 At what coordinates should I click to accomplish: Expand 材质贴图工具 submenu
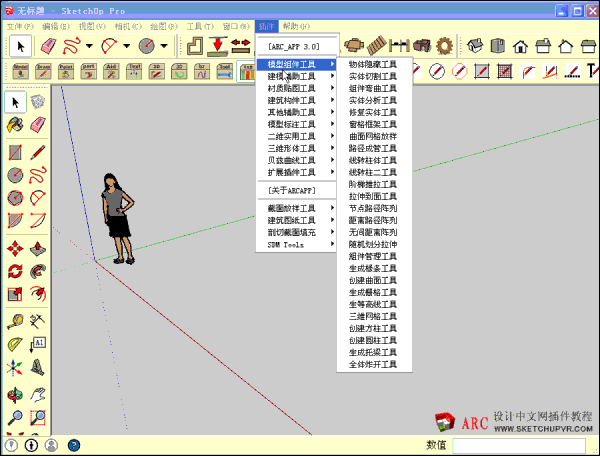coord(296,88)
